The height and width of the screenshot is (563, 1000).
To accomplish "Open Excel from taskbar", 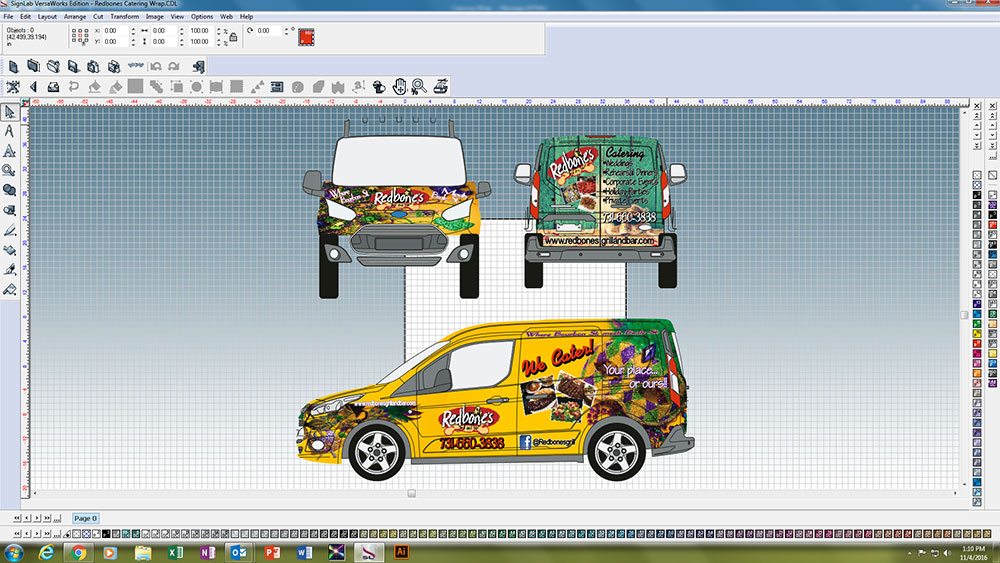I will (175, 553).
